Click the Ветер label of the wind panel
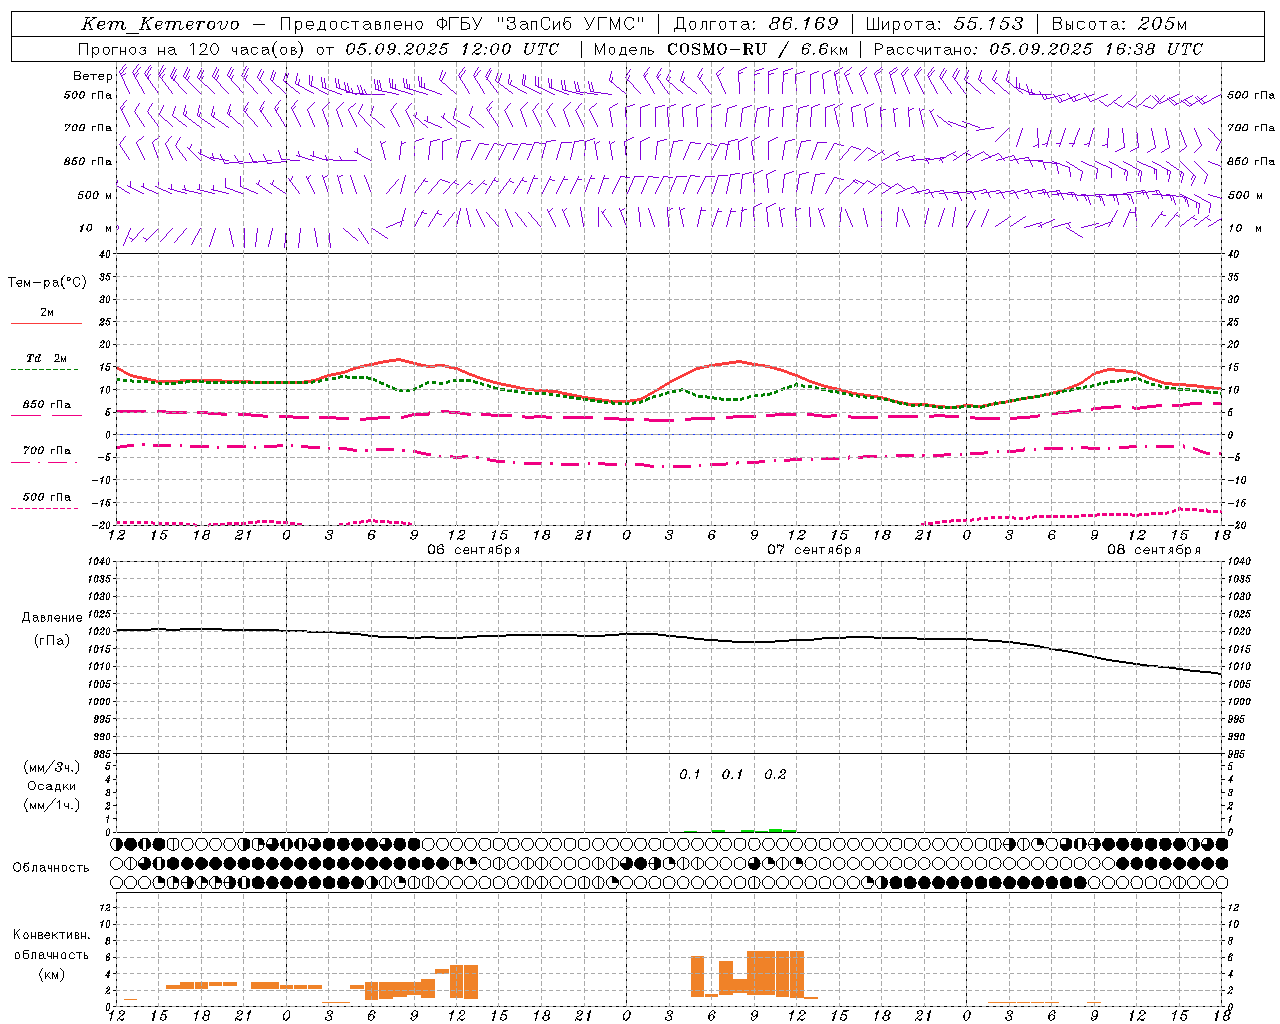Viewport: 1280px width, 1024px height. [x=92, y=76]
